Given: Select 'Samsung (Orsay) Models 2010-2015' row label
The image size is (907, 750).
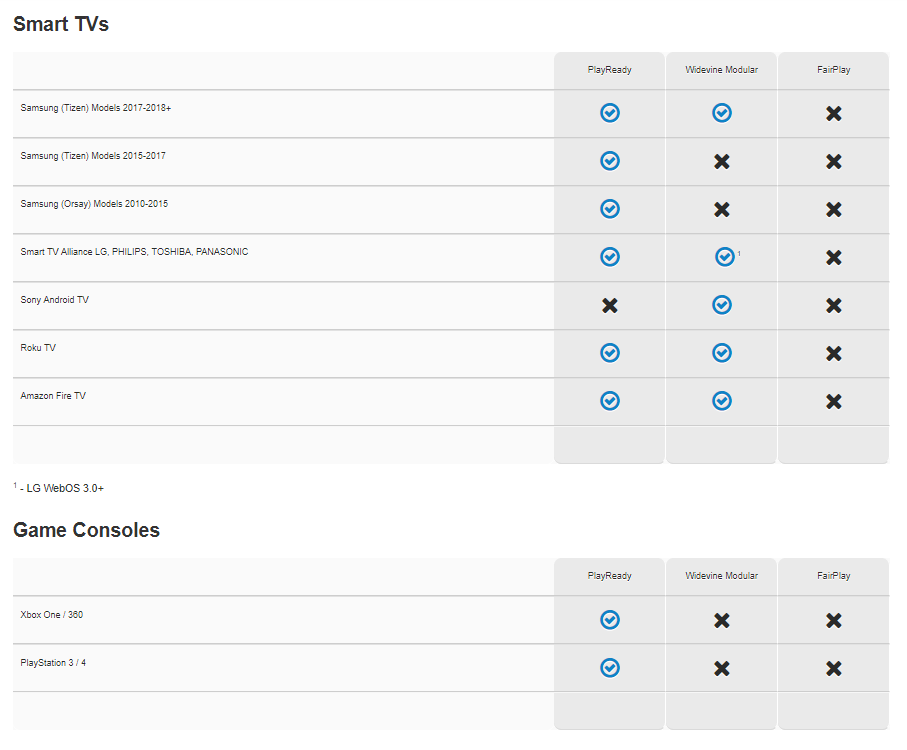Looking at the screenshot, I should pos(94,204).
